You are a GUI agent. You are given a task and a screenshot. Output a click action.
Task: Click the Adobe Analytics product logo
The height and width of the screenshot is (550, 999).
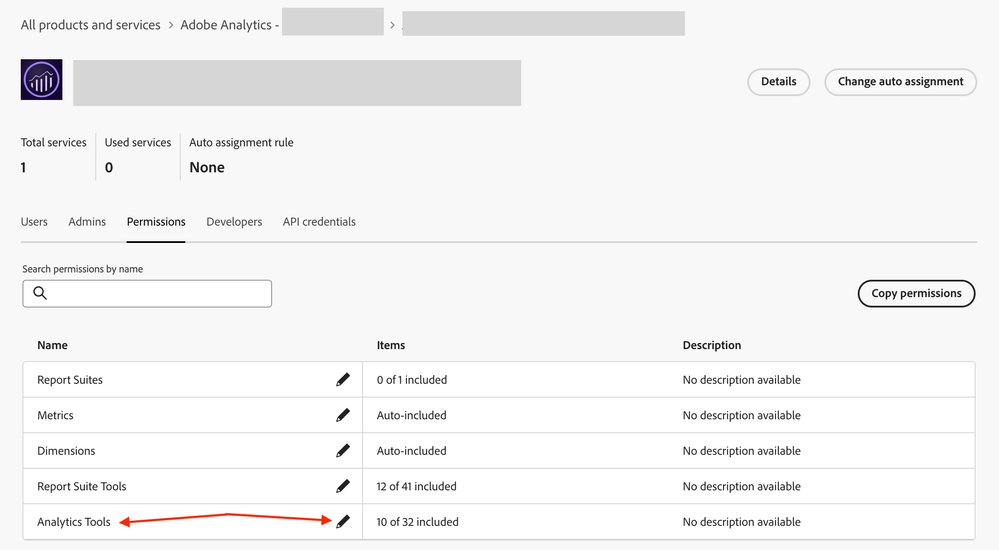pyautogui.click(x=41, y=80)
